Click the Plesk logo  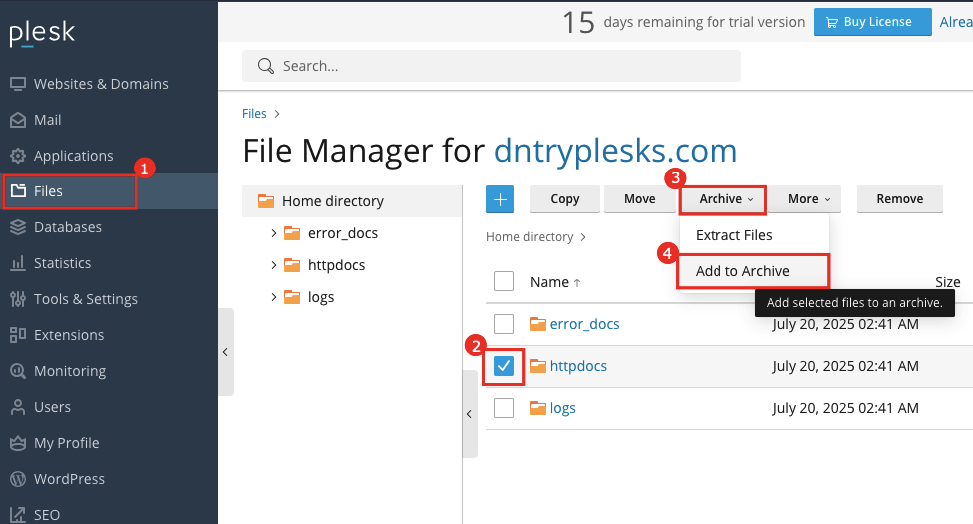tap(42, 33)
